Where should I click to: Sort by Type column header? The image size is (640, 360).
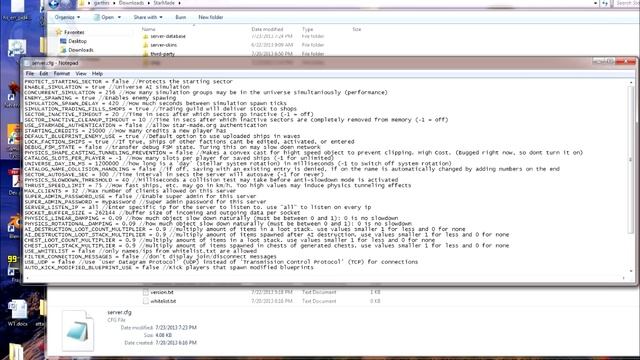pos(307,29)
